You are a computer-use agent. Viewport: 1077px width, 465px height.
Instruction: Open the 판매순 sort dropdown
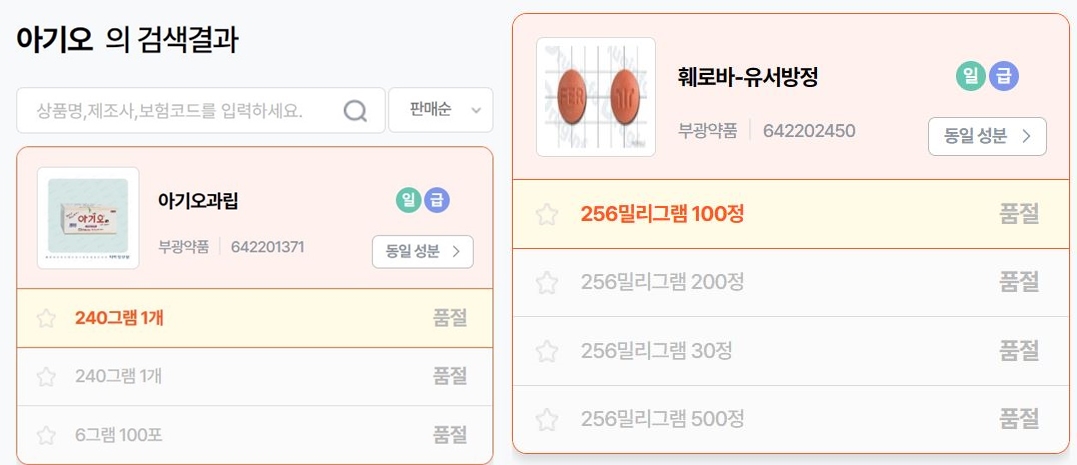(440, 110)
